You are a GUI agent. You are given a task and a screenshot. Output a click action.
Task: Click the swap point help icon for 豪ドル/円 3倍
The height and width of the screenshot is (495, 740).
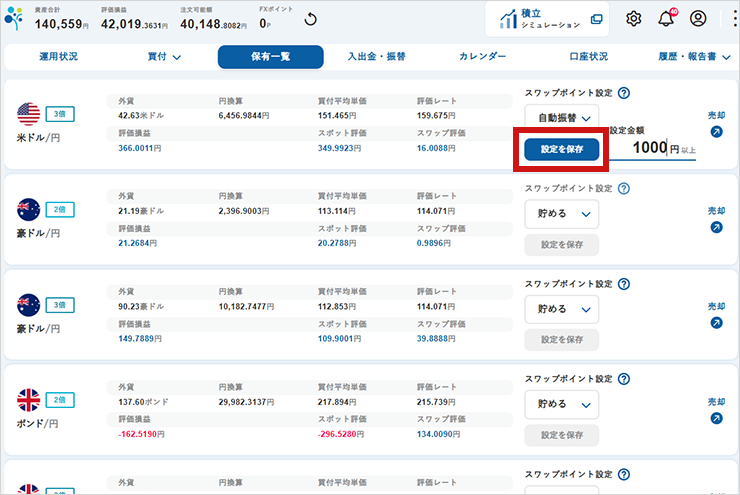[x=624, y=284]
